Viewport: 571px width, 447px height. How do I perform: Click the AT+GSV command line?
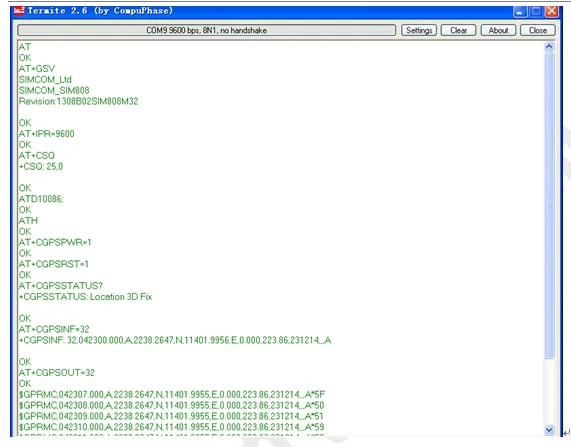(37, 68)
